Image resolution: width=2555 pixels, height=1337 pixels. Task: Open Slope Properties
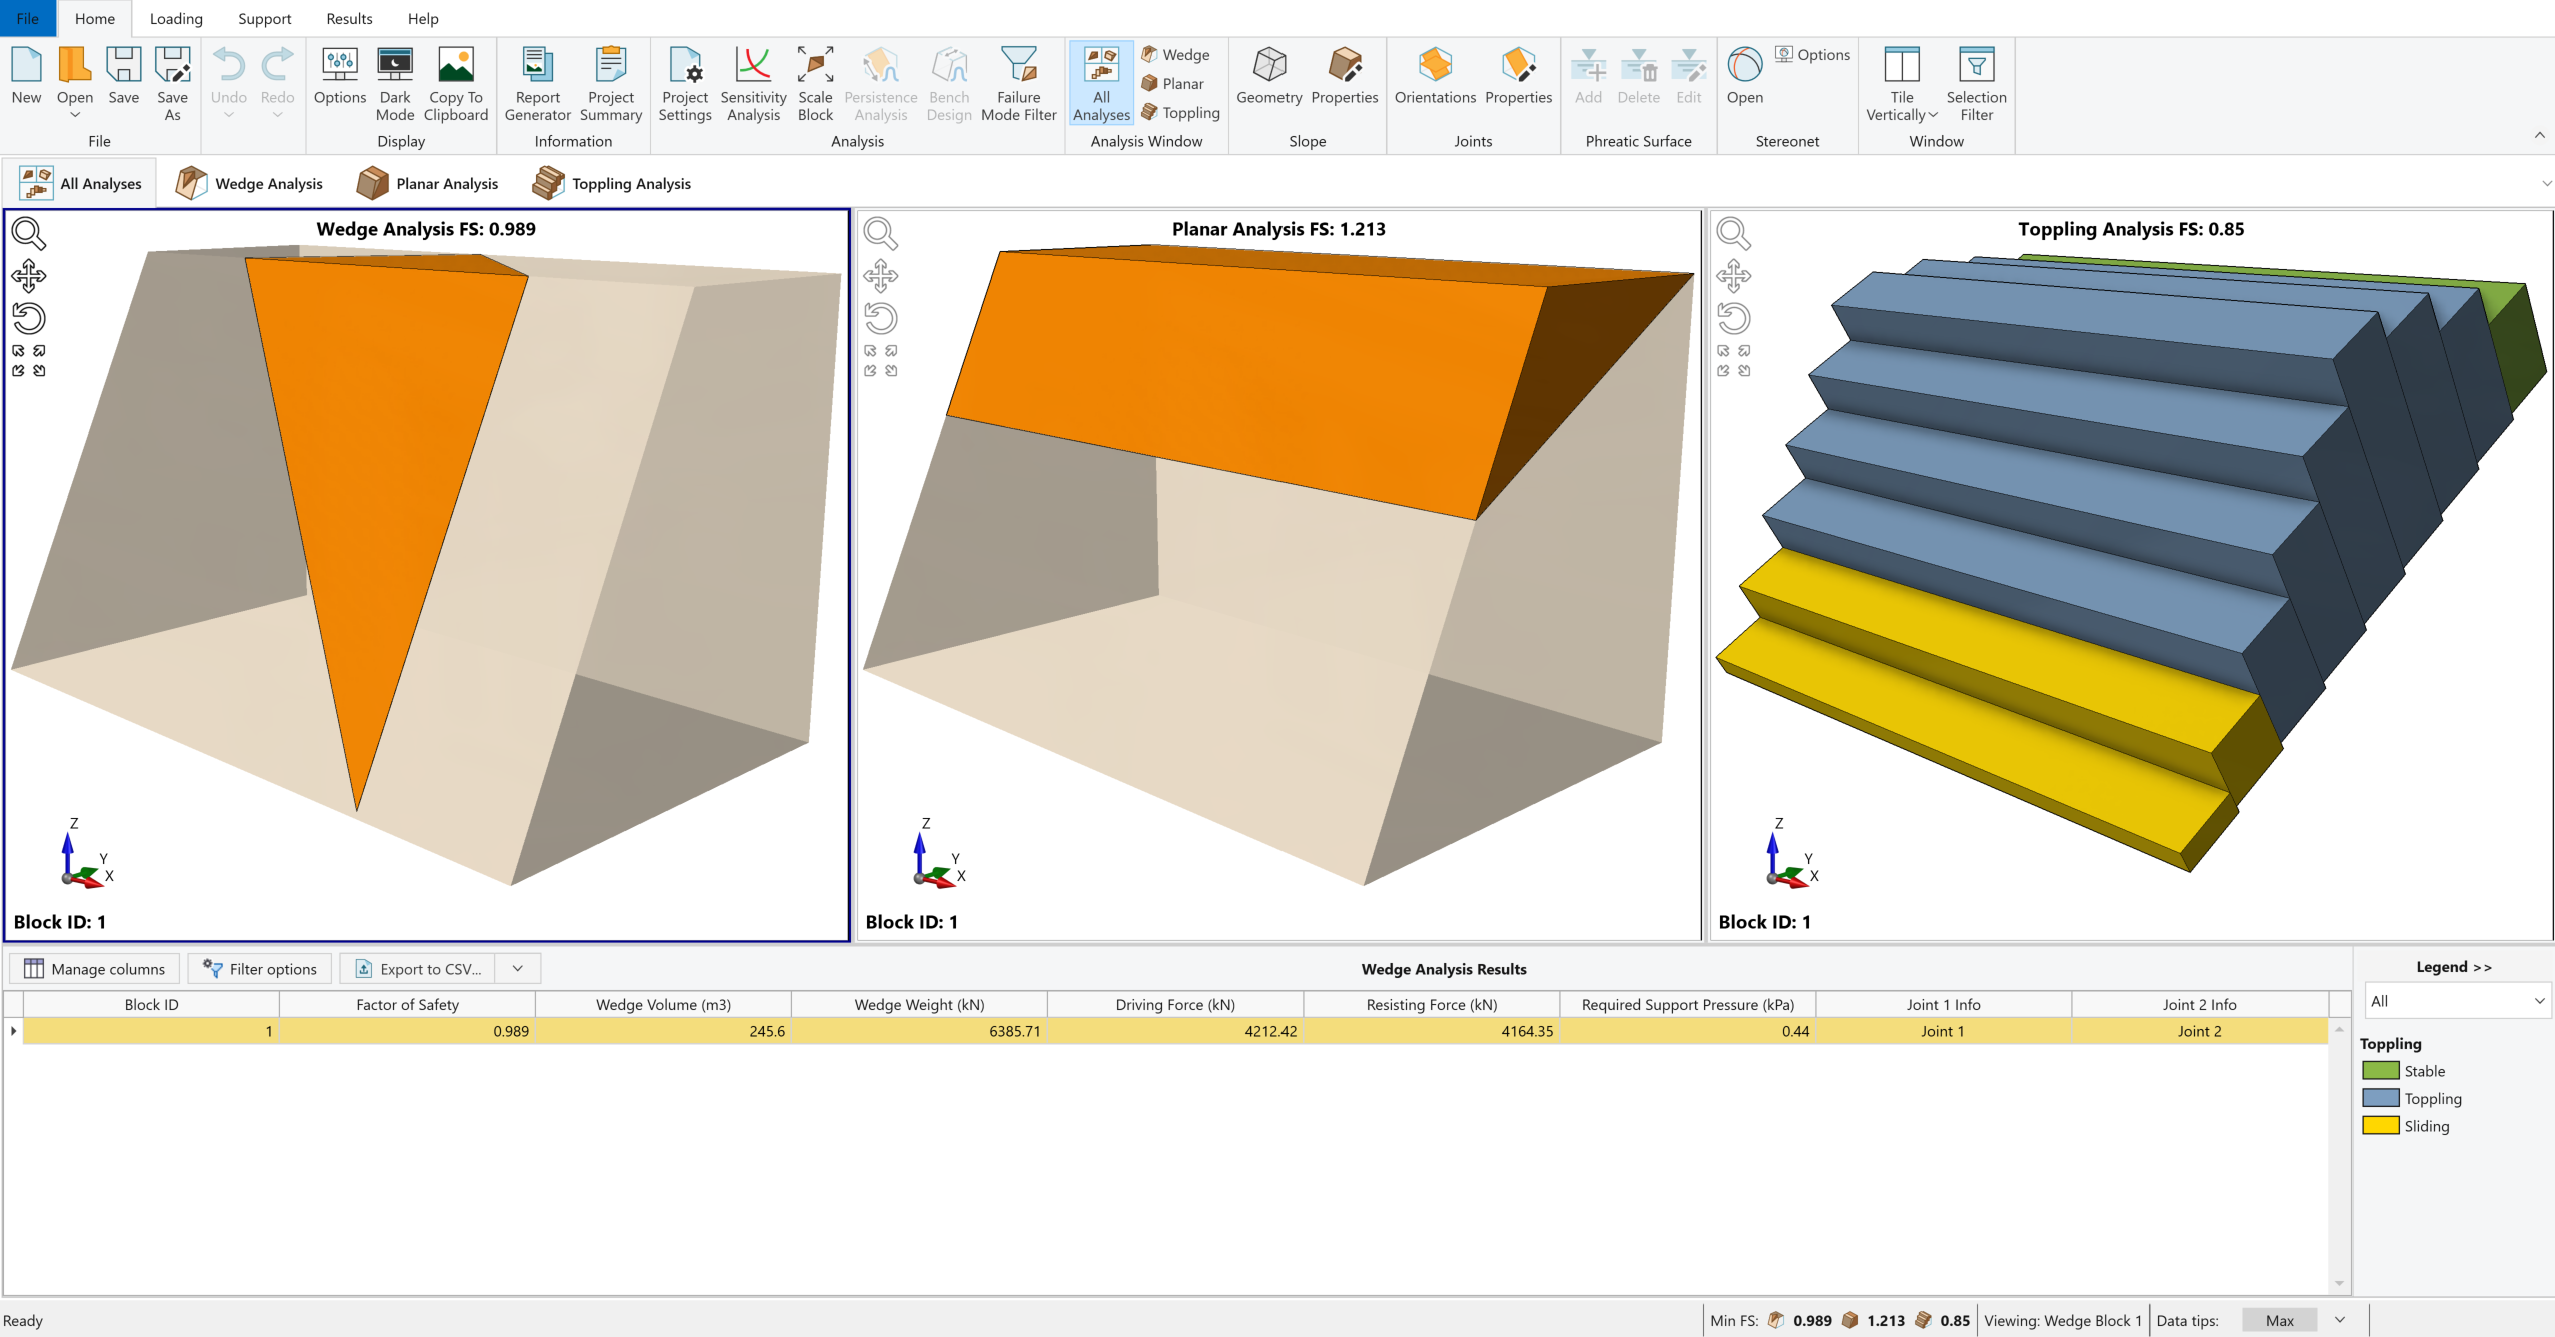pyautogui.click(x=1345, y=75)
